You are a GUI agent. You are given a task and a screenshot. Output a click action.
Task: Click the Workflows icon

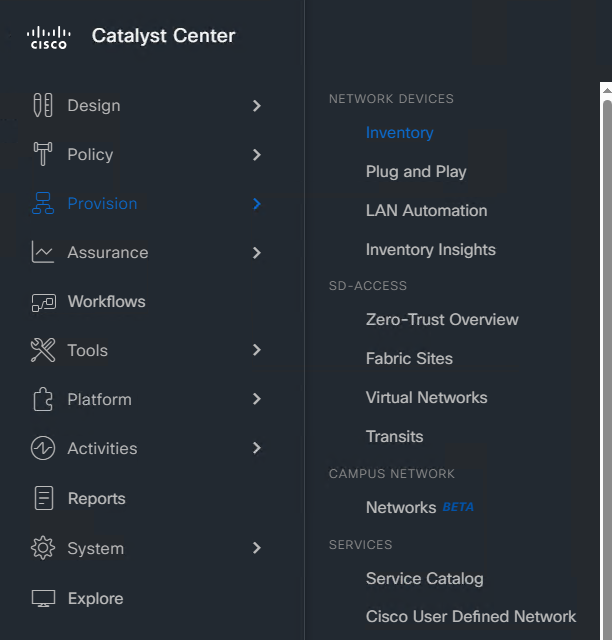pos(43,302)
